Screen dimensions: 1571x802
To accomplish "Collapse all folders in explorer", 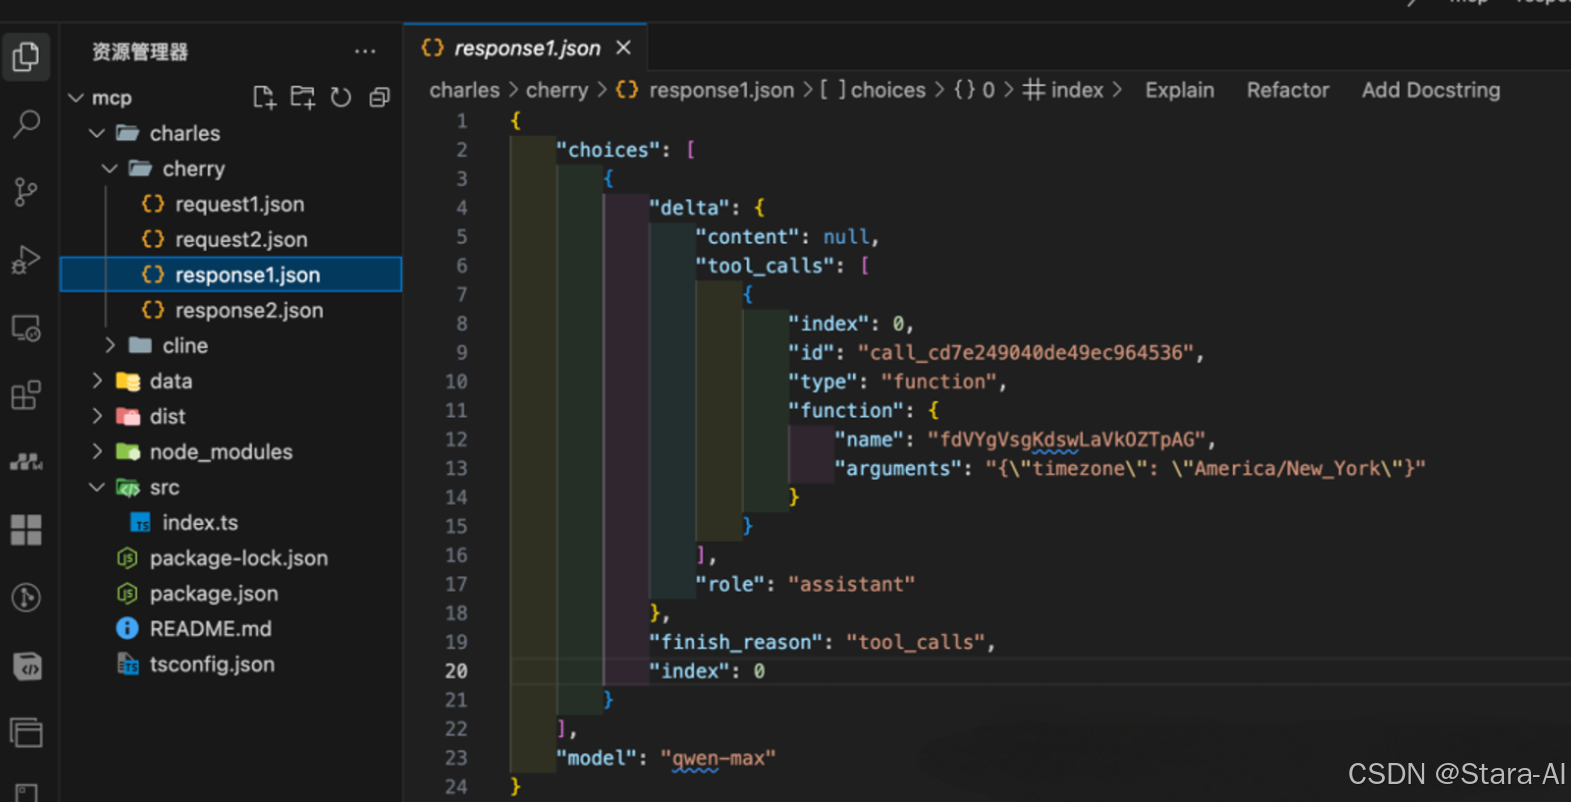I will [379, 97].
